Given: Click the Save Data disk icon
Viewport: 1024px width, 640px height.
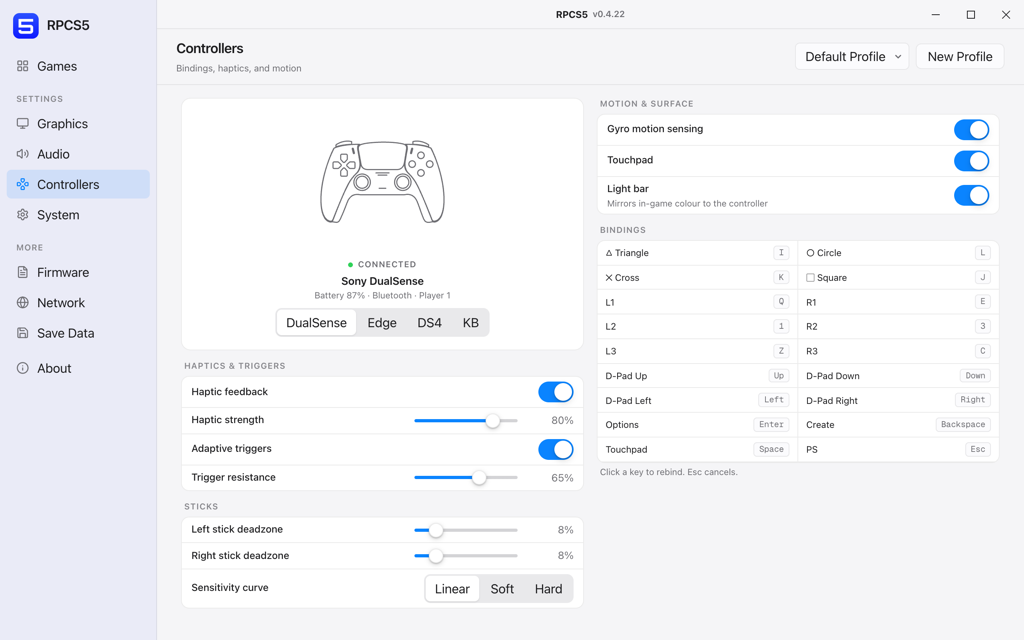Looking at the screenshot, I should [x=23, y=333].
